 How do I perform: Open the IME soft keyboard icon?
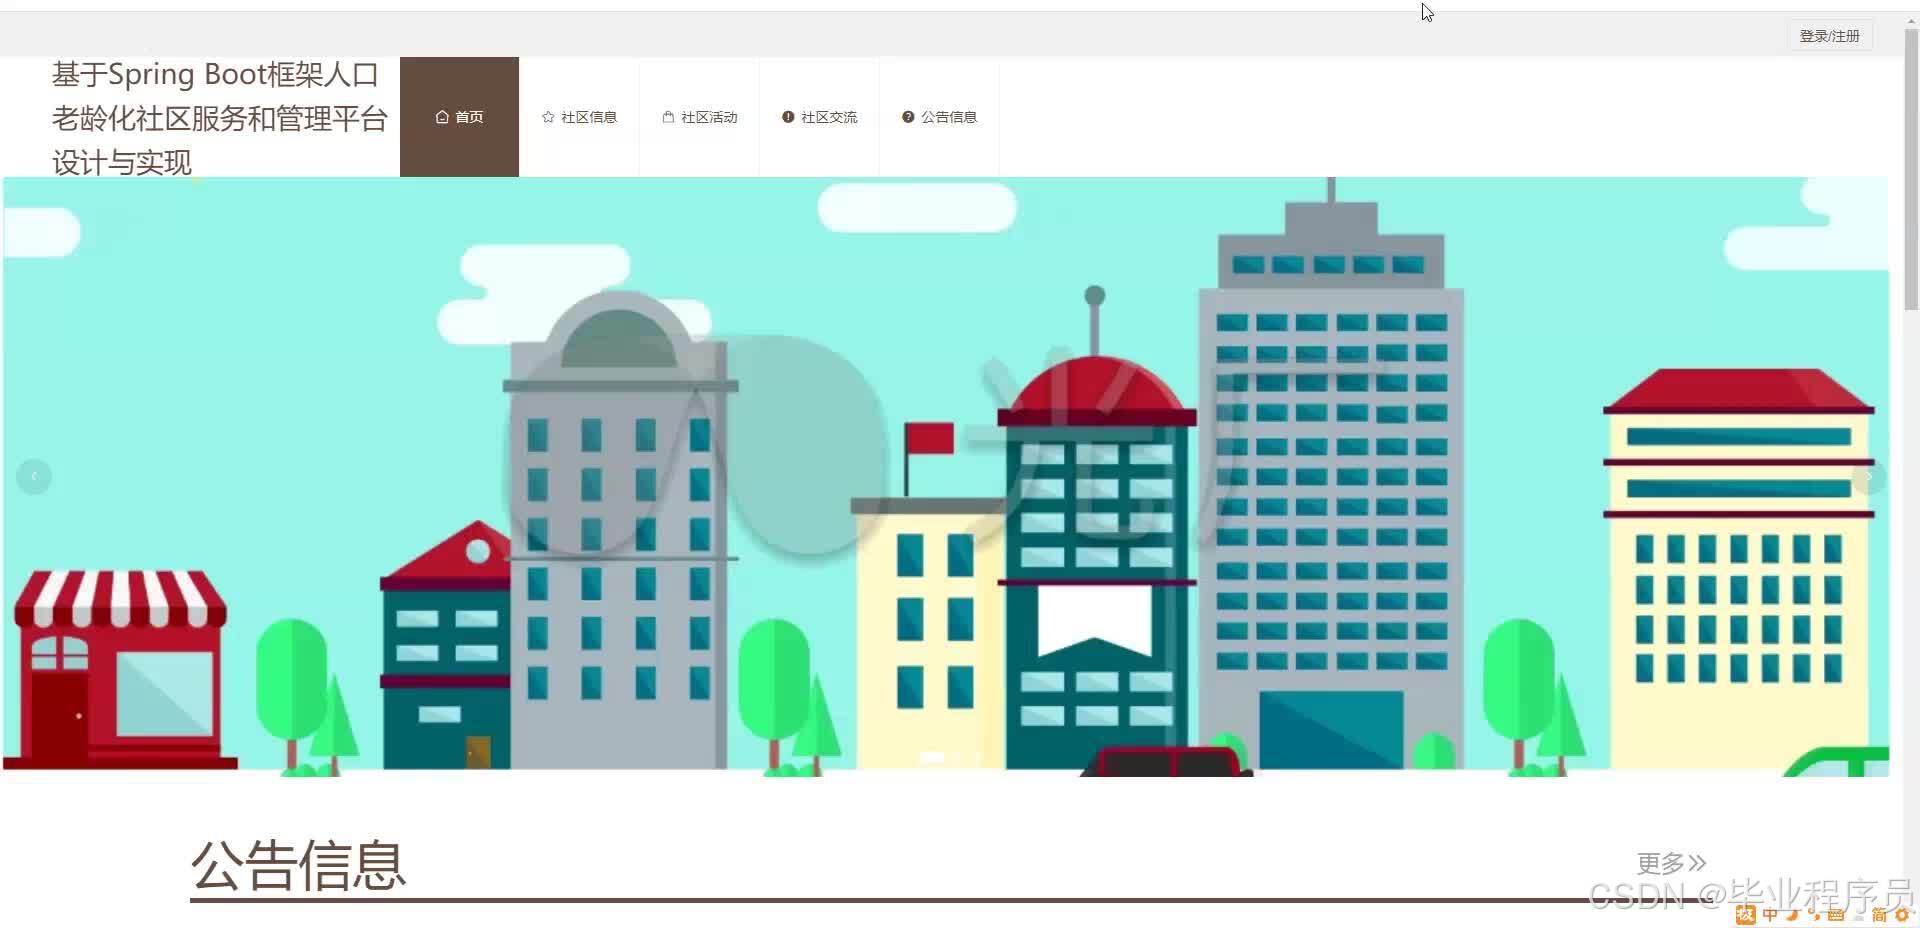(x=1836, y=916)
